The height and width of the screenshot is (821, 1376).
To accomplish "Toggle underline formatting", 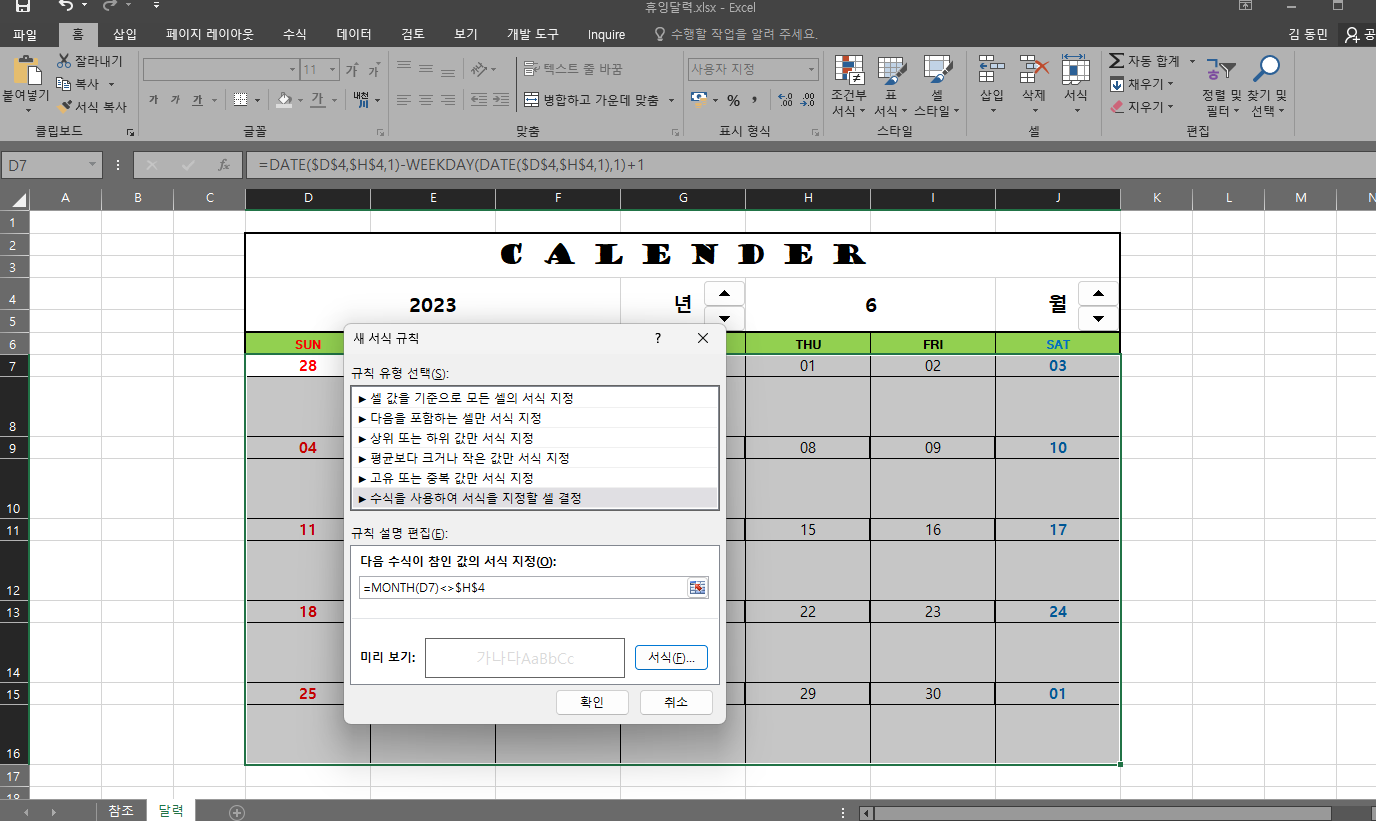I will click(x=197, y=100).
